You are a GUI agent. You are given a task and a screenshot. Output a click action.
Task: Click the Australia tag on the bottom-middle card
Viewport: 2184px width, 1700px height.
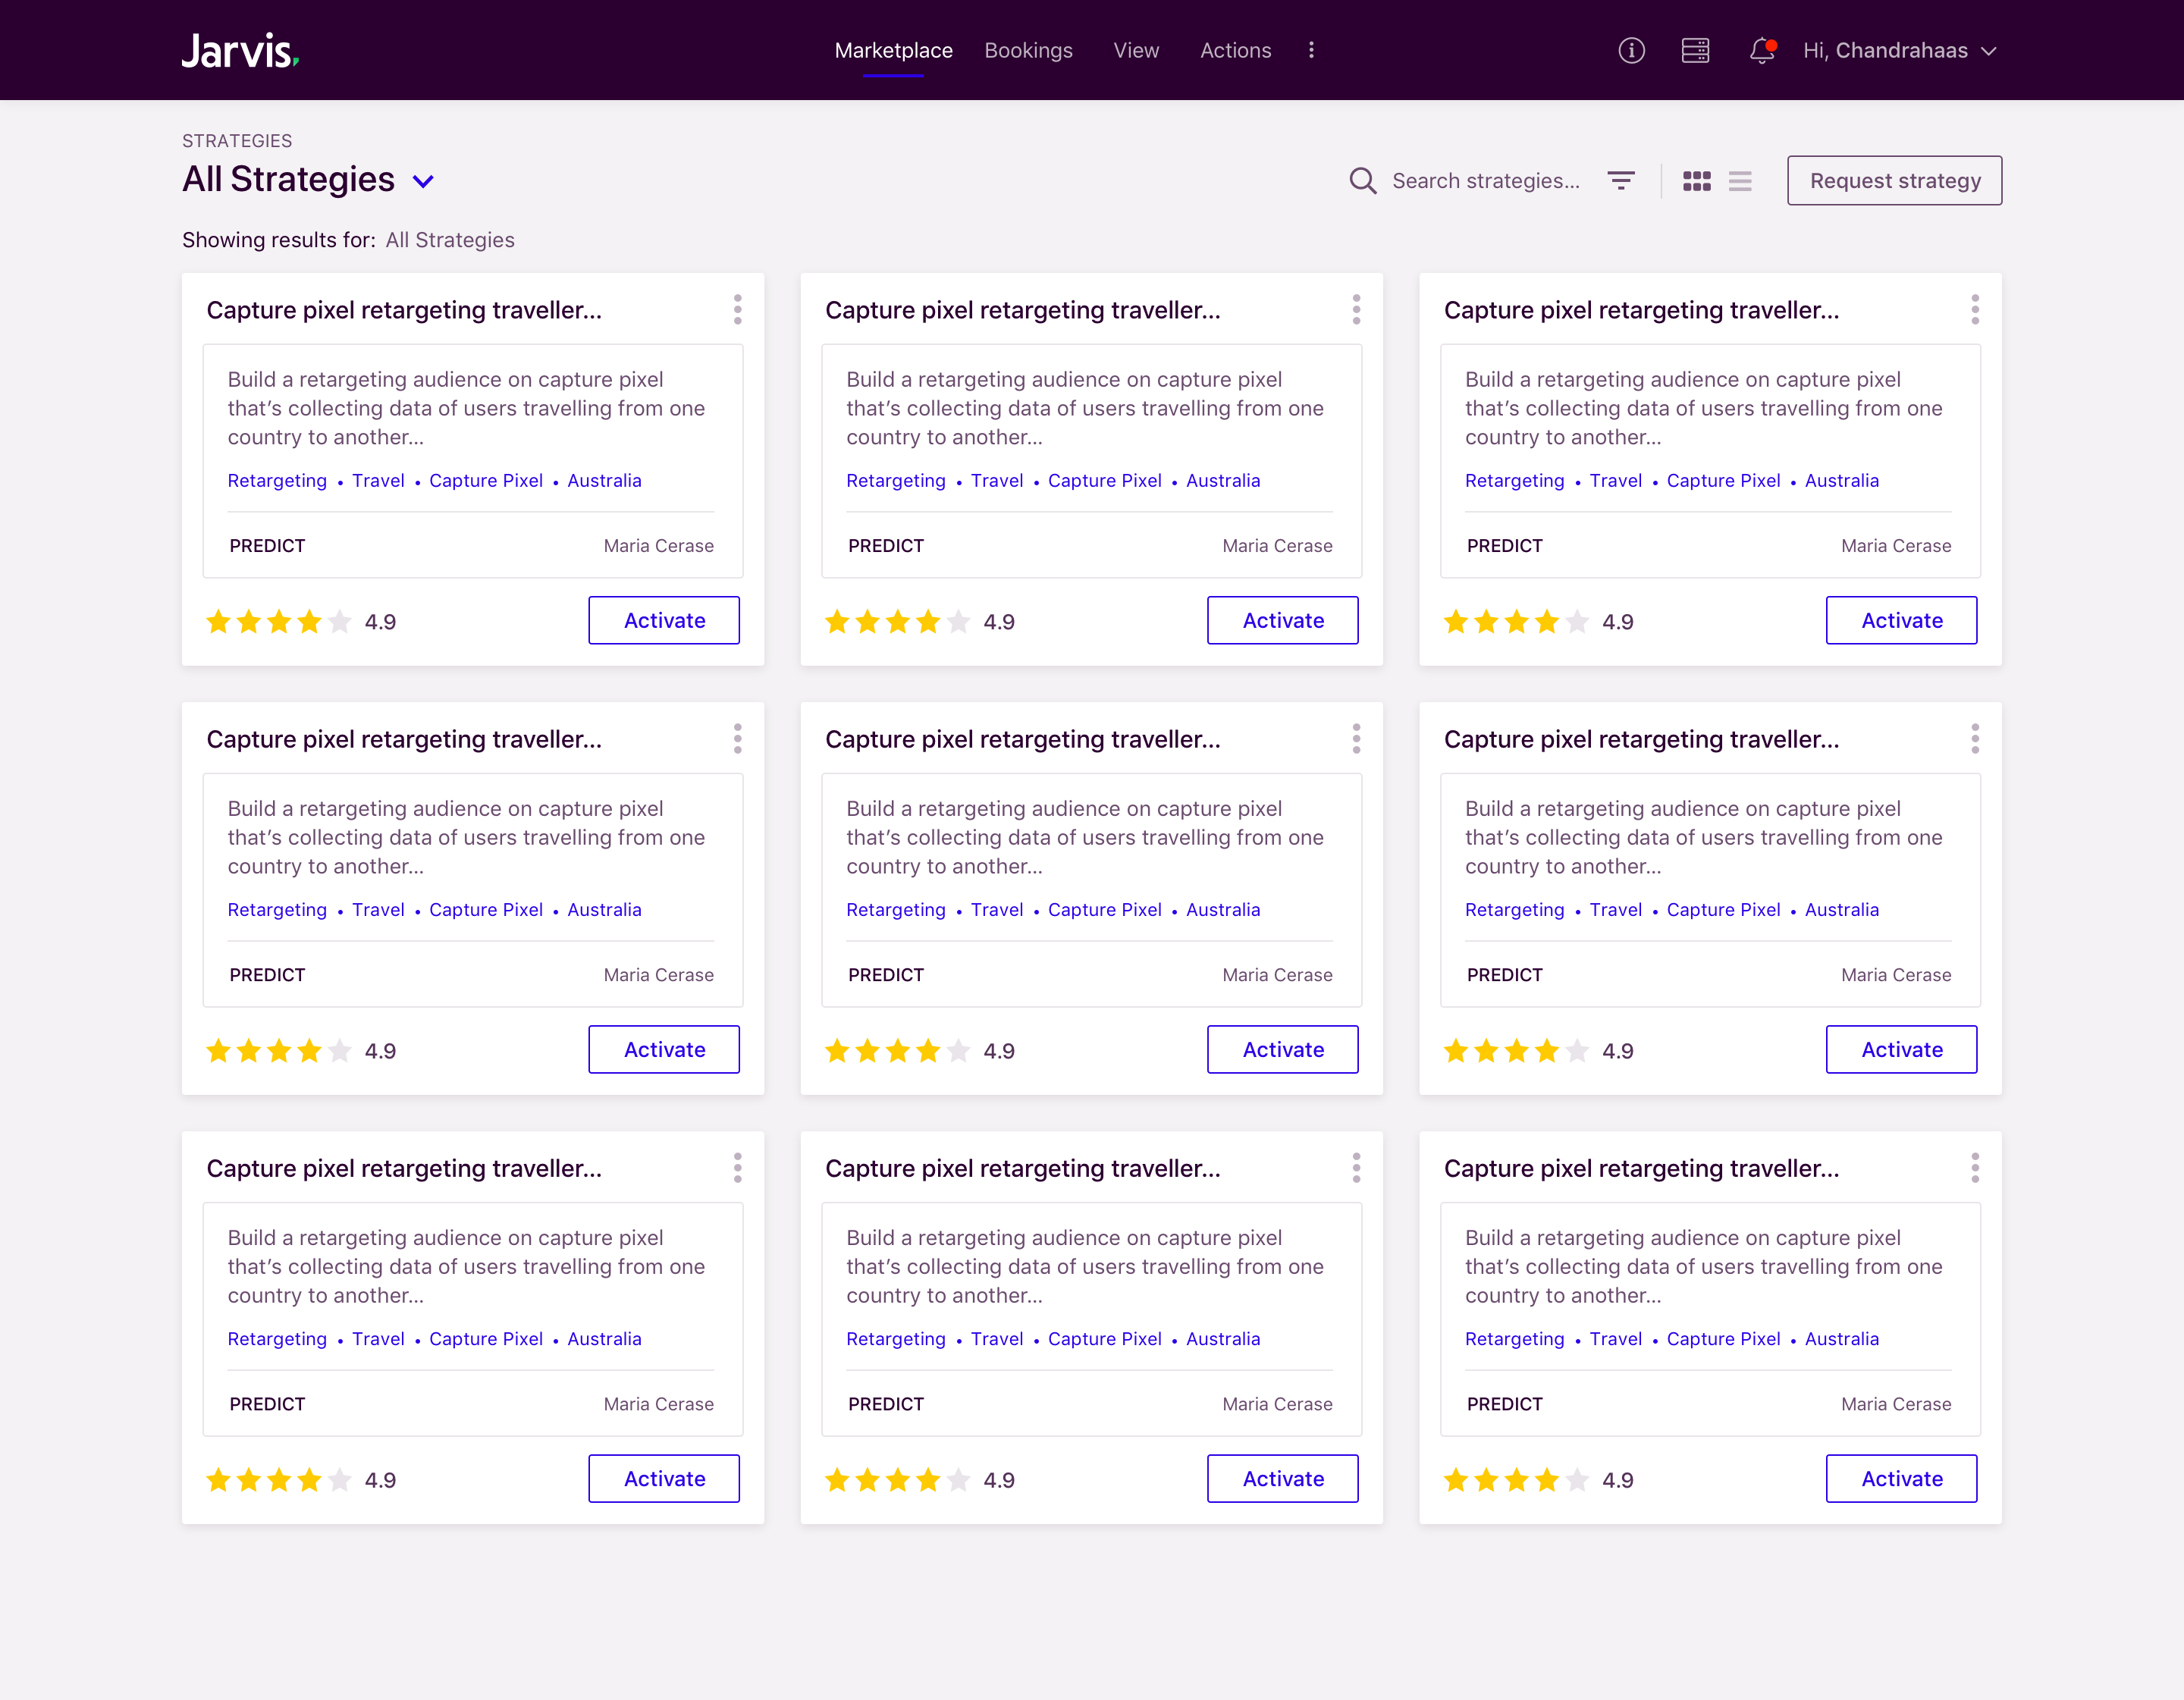point(1223,1339)
